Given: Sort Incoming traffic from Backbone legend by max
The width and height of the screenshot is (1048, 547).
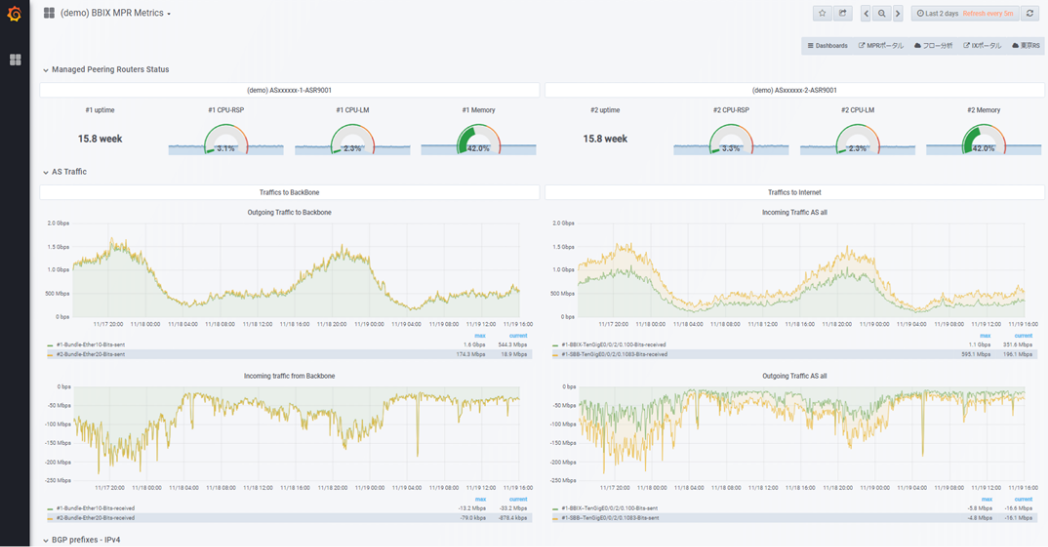Looking at the screenshot, I should pyautogui.click(x=480, y=500).
